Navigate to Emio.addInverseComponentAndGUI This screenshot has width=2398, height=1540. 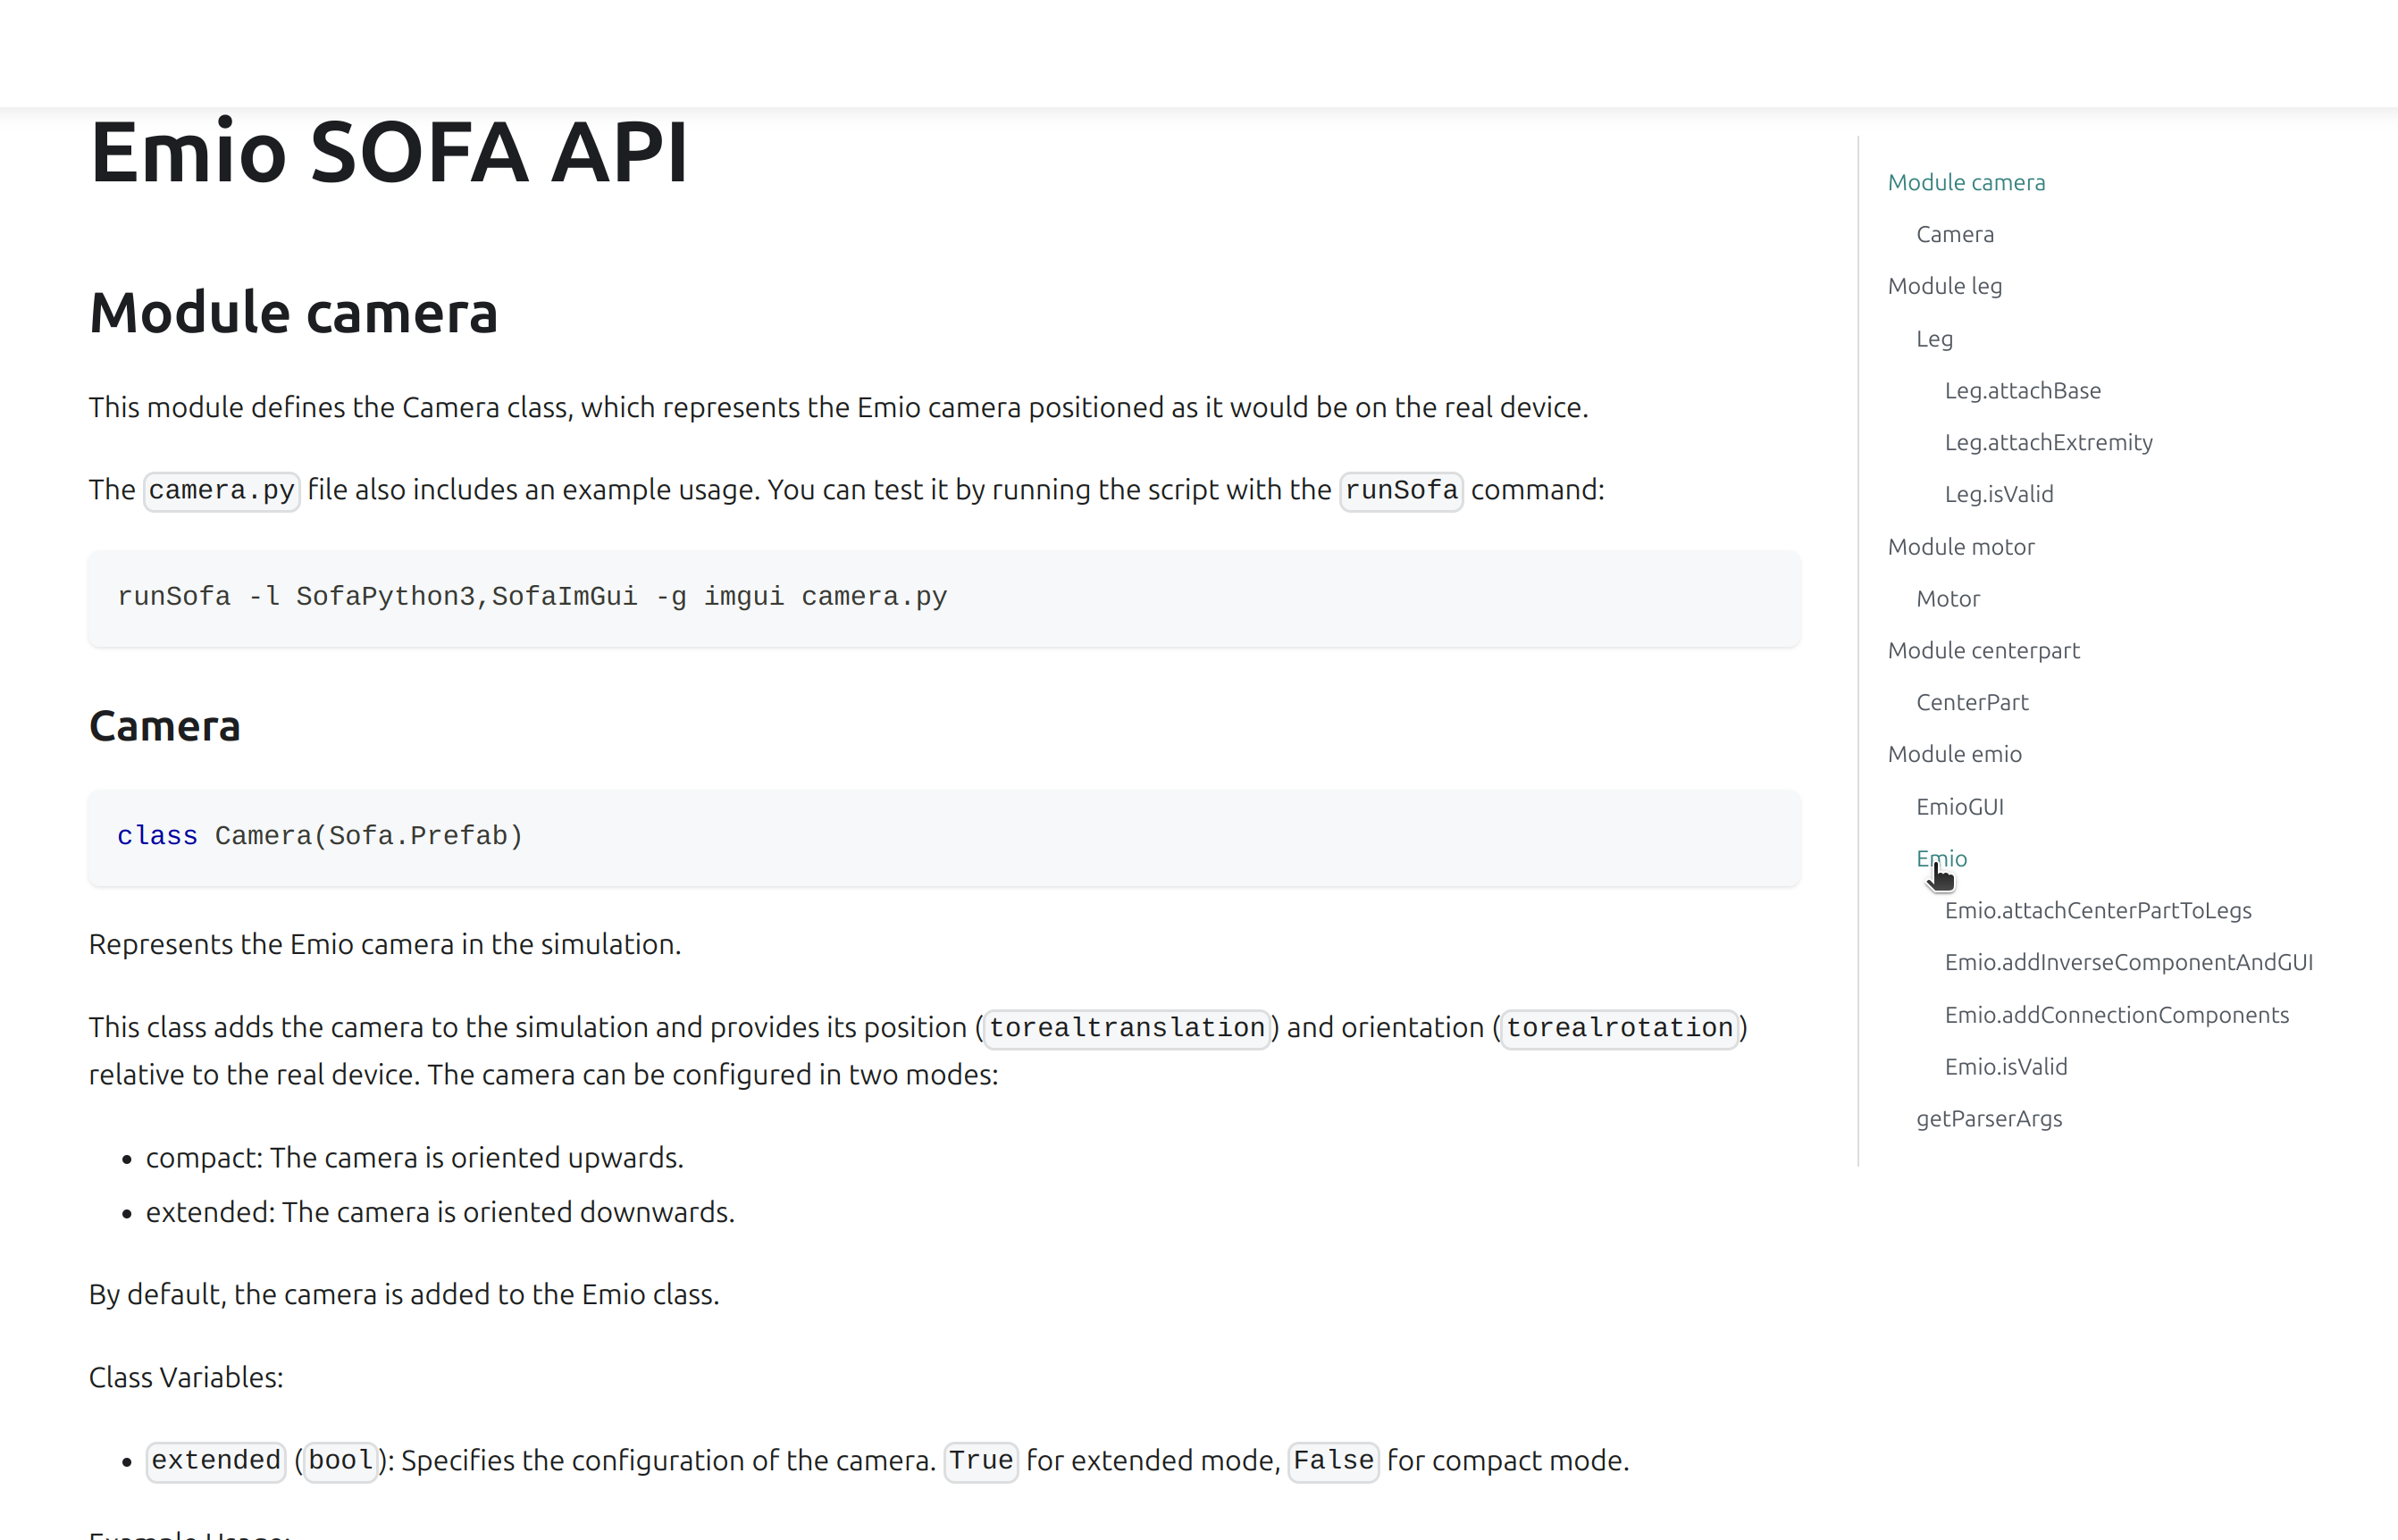pyautogui.click(x=2128, y=963)
